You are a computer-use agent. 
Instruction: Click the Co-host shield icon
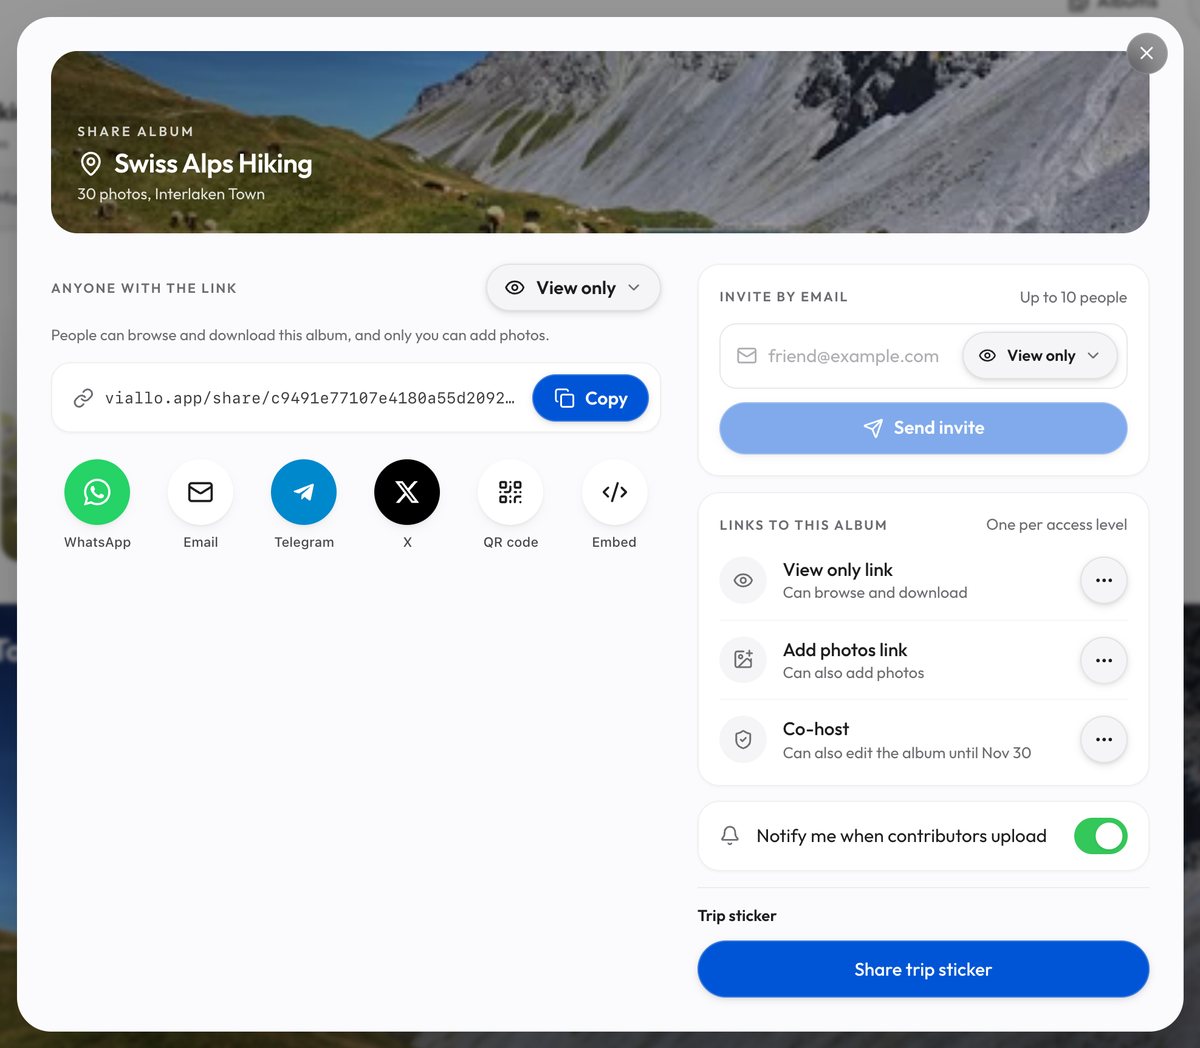pos(743,740)
